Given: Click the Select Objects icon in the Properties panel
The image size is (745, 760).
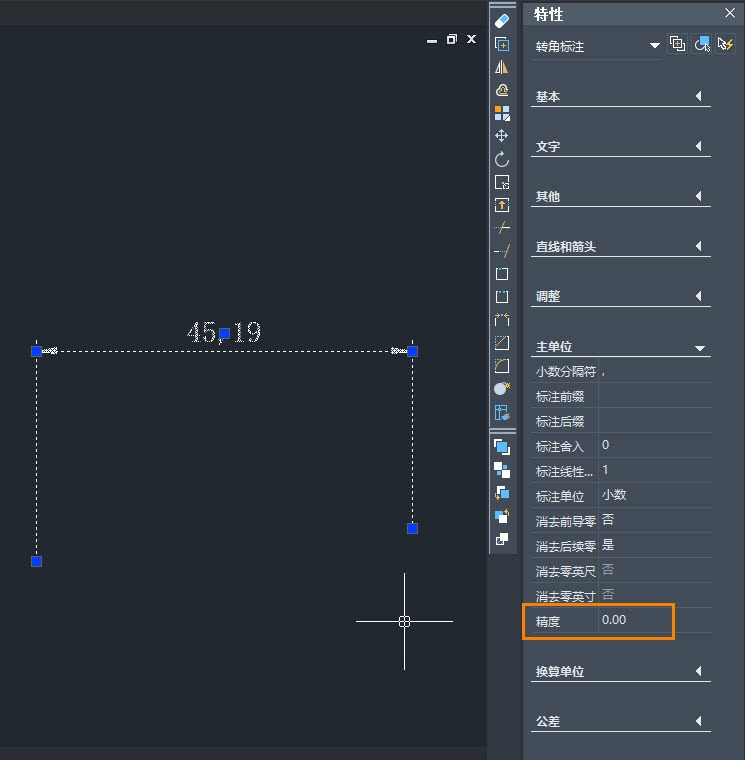Looking at the screenshot, I should 702,44.
